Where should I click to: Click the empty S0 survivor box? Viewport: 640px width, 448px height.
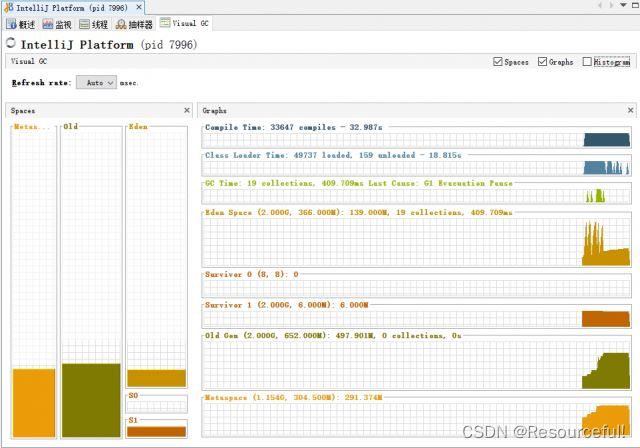[157, 406]
